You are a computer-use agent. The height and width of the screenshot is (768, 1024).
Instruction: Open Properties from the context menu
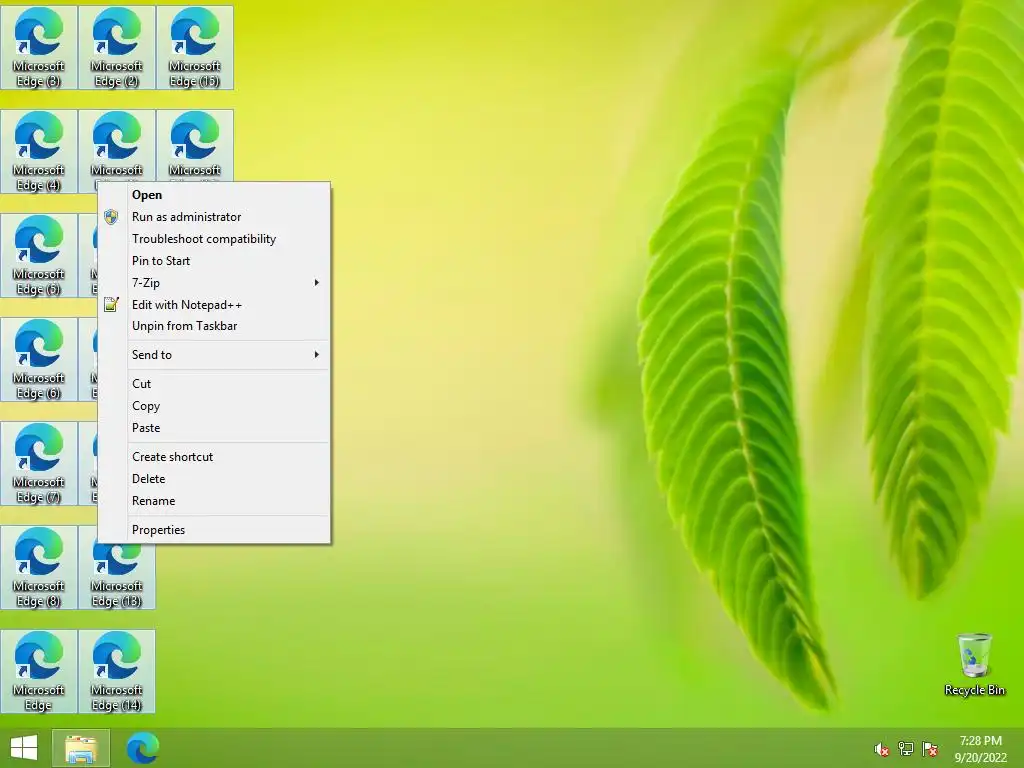coord(214,530)
